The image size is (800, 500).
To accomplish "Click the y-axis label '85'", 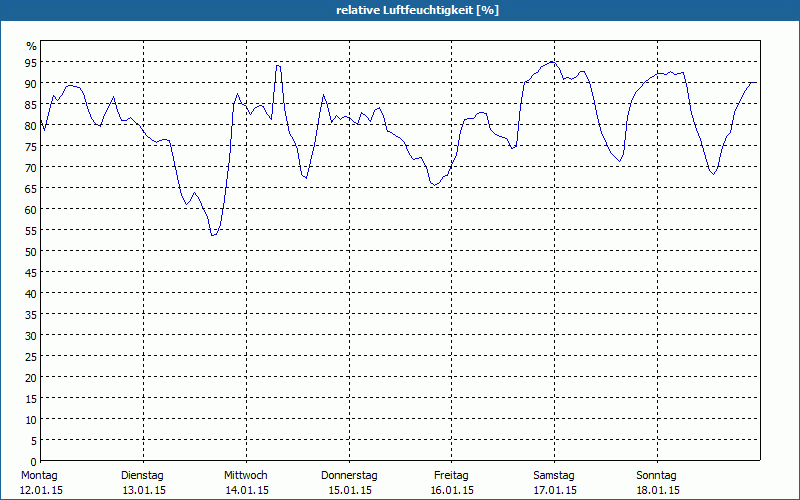I will [31, 105].
